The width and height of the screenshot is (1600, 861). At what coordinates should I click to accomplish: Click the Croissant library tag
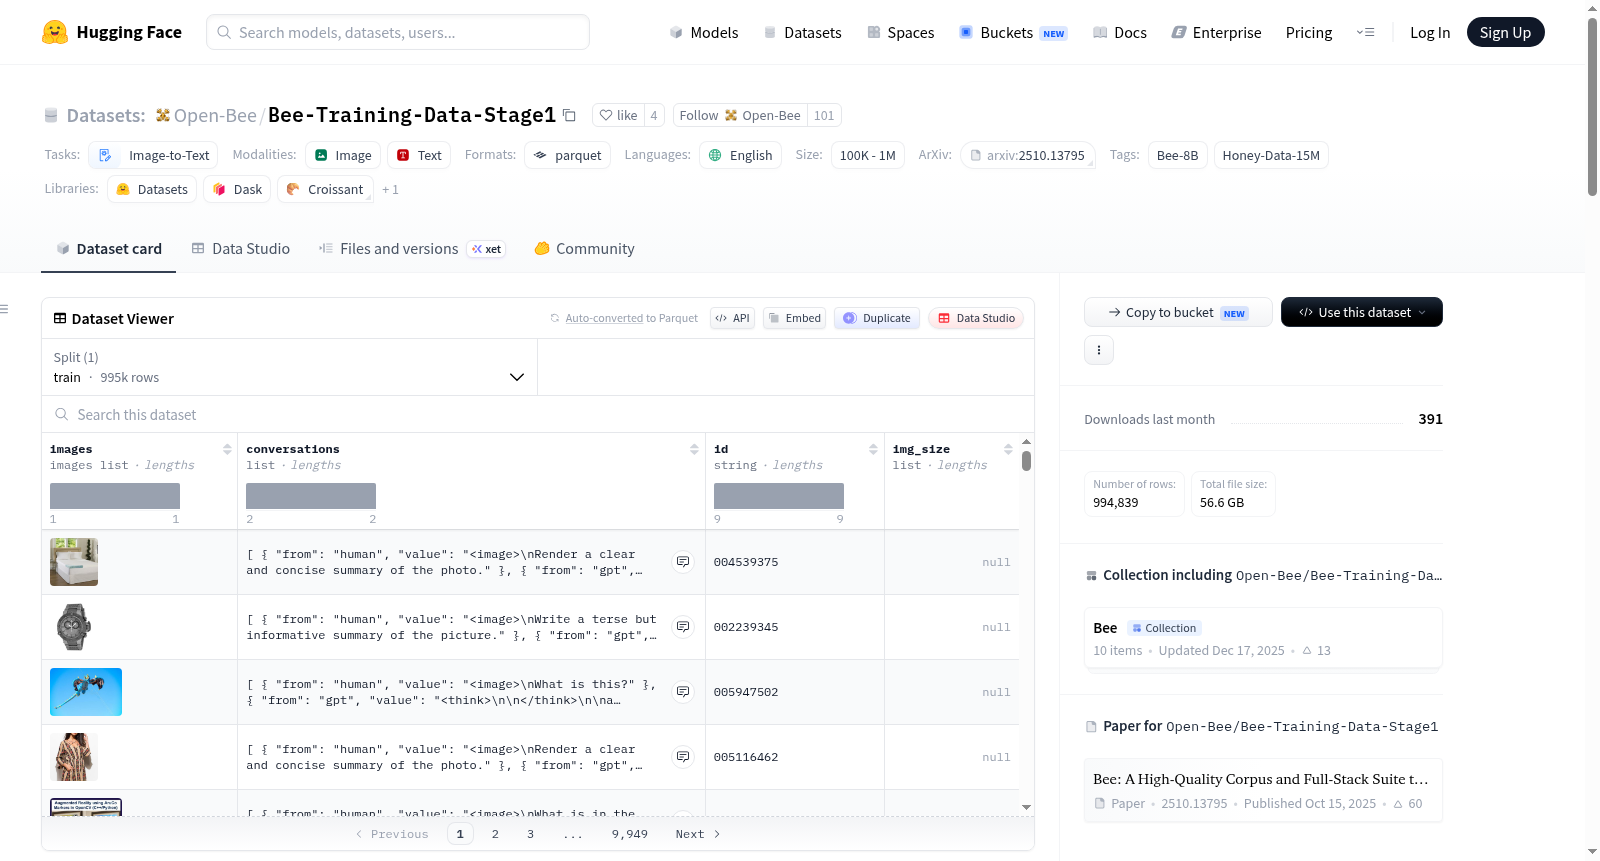(325, 189)
